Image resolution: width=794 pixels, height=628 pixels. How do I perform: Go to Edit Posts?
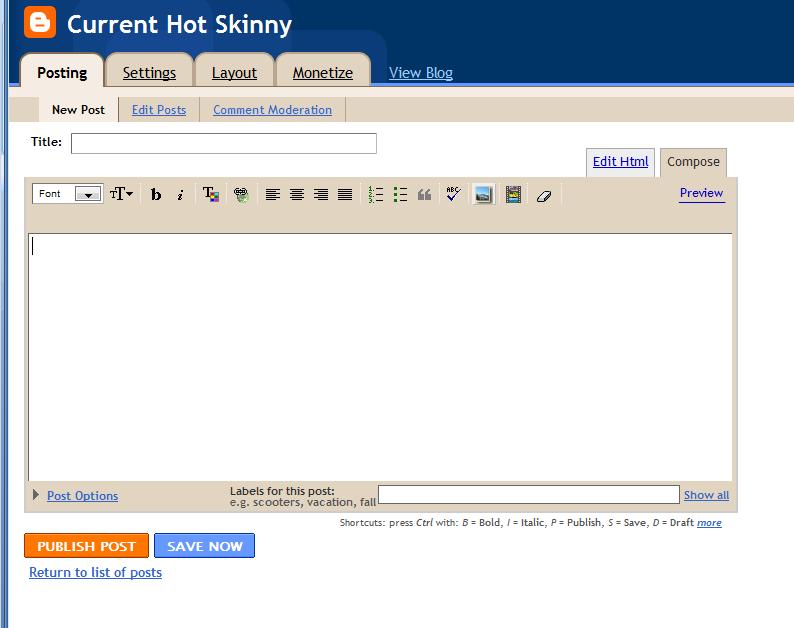point(159,110)
